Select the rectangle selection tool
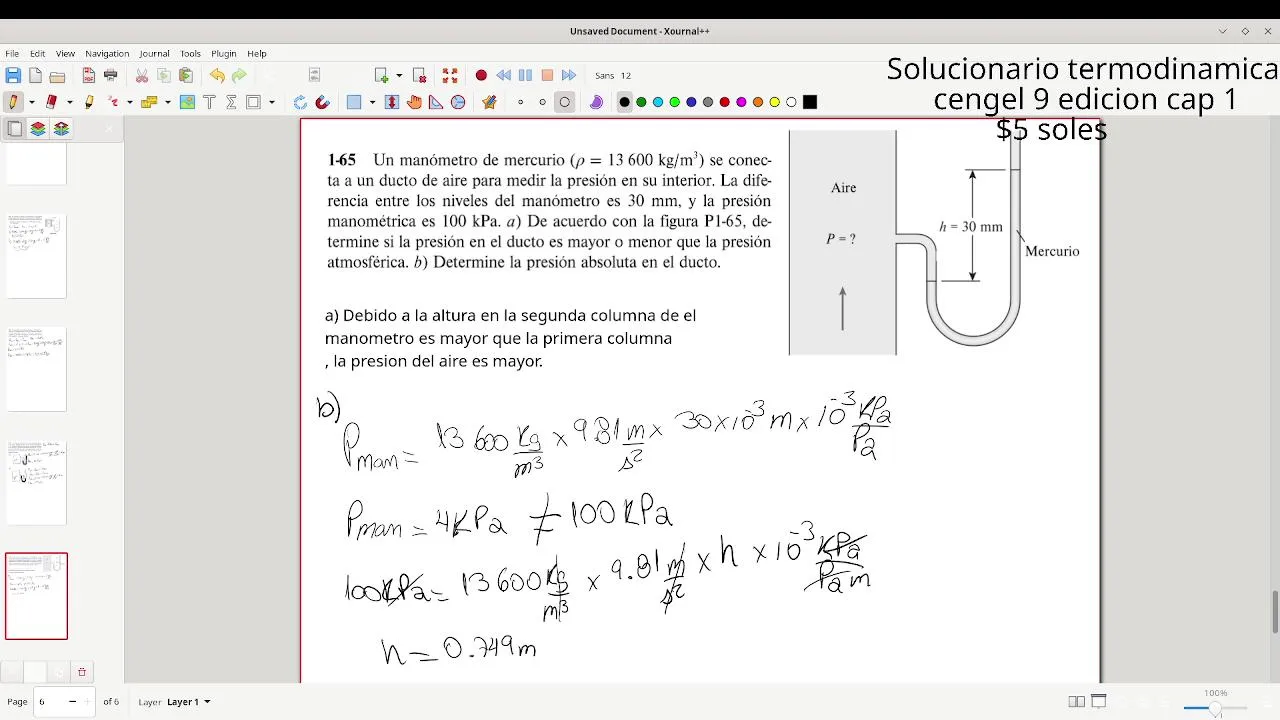This screenshot has width=1280, height=720. click(354, 102)
